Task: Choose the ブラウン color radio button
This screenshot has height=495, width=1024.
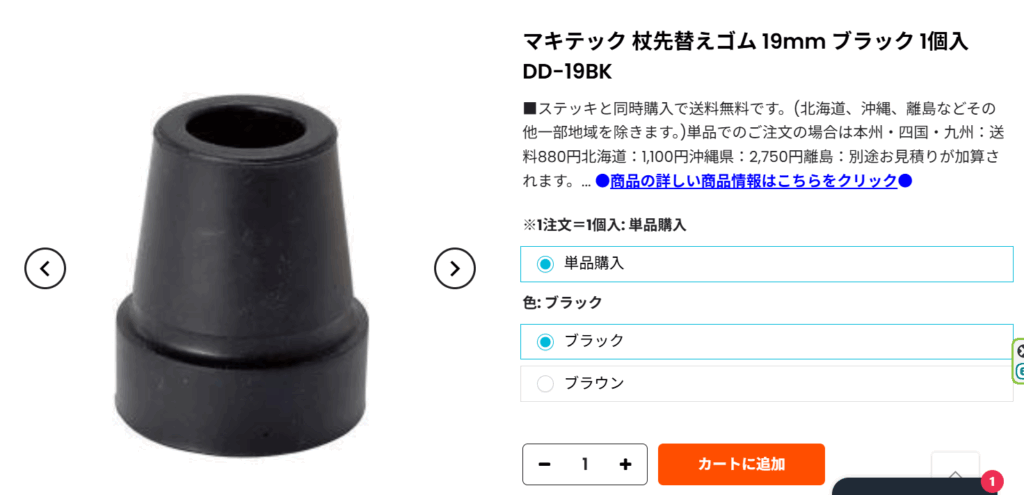Action: click(767, 383)
